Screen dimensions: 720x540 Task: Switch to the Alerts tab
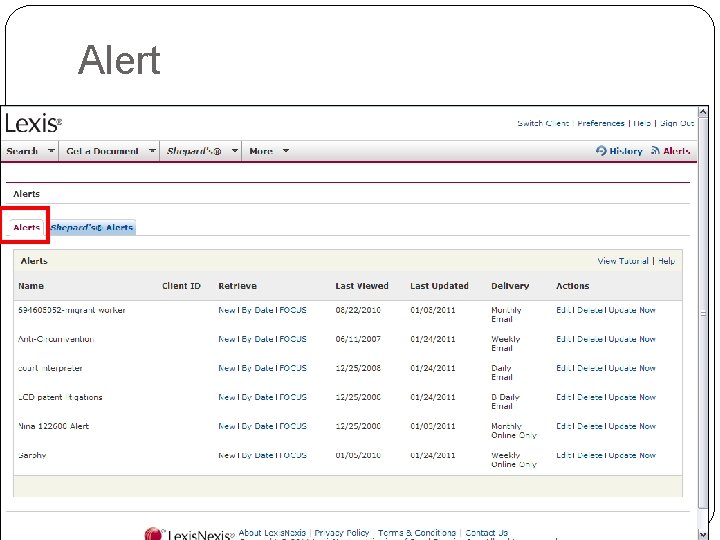26,227
